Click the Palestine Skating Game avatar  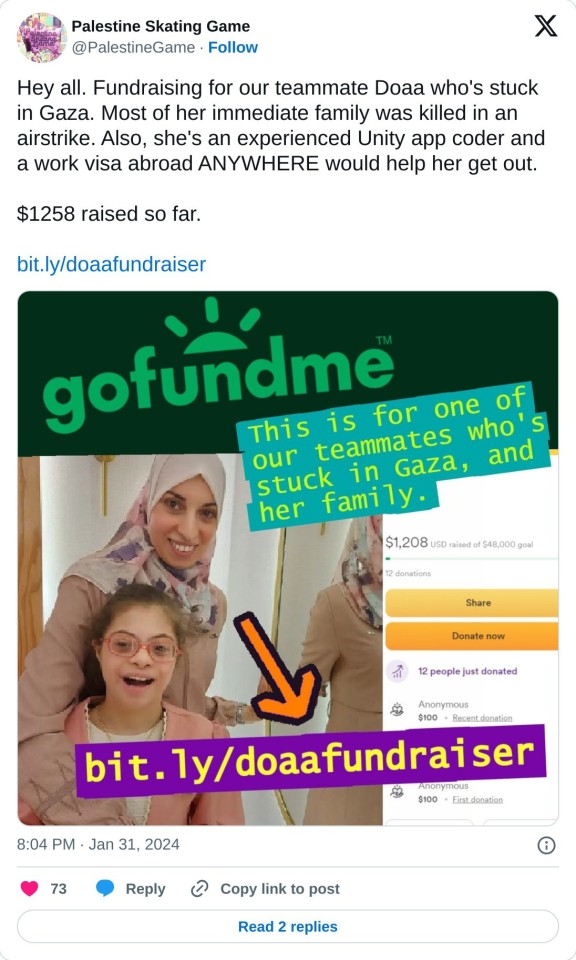coord(42,37)
